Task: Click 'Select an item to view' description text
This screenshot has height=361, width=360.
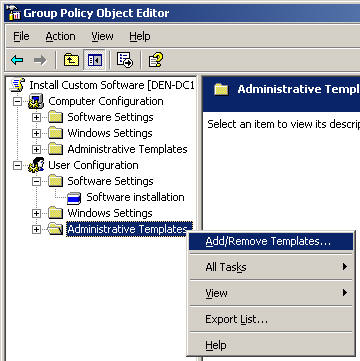Action: click(283, 124)
